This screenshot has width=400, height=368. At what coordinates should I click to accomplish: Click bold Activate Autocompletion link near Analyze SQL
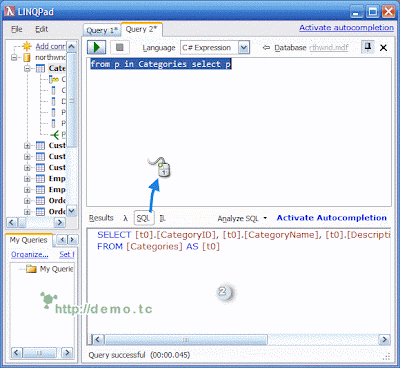point(332,218)
